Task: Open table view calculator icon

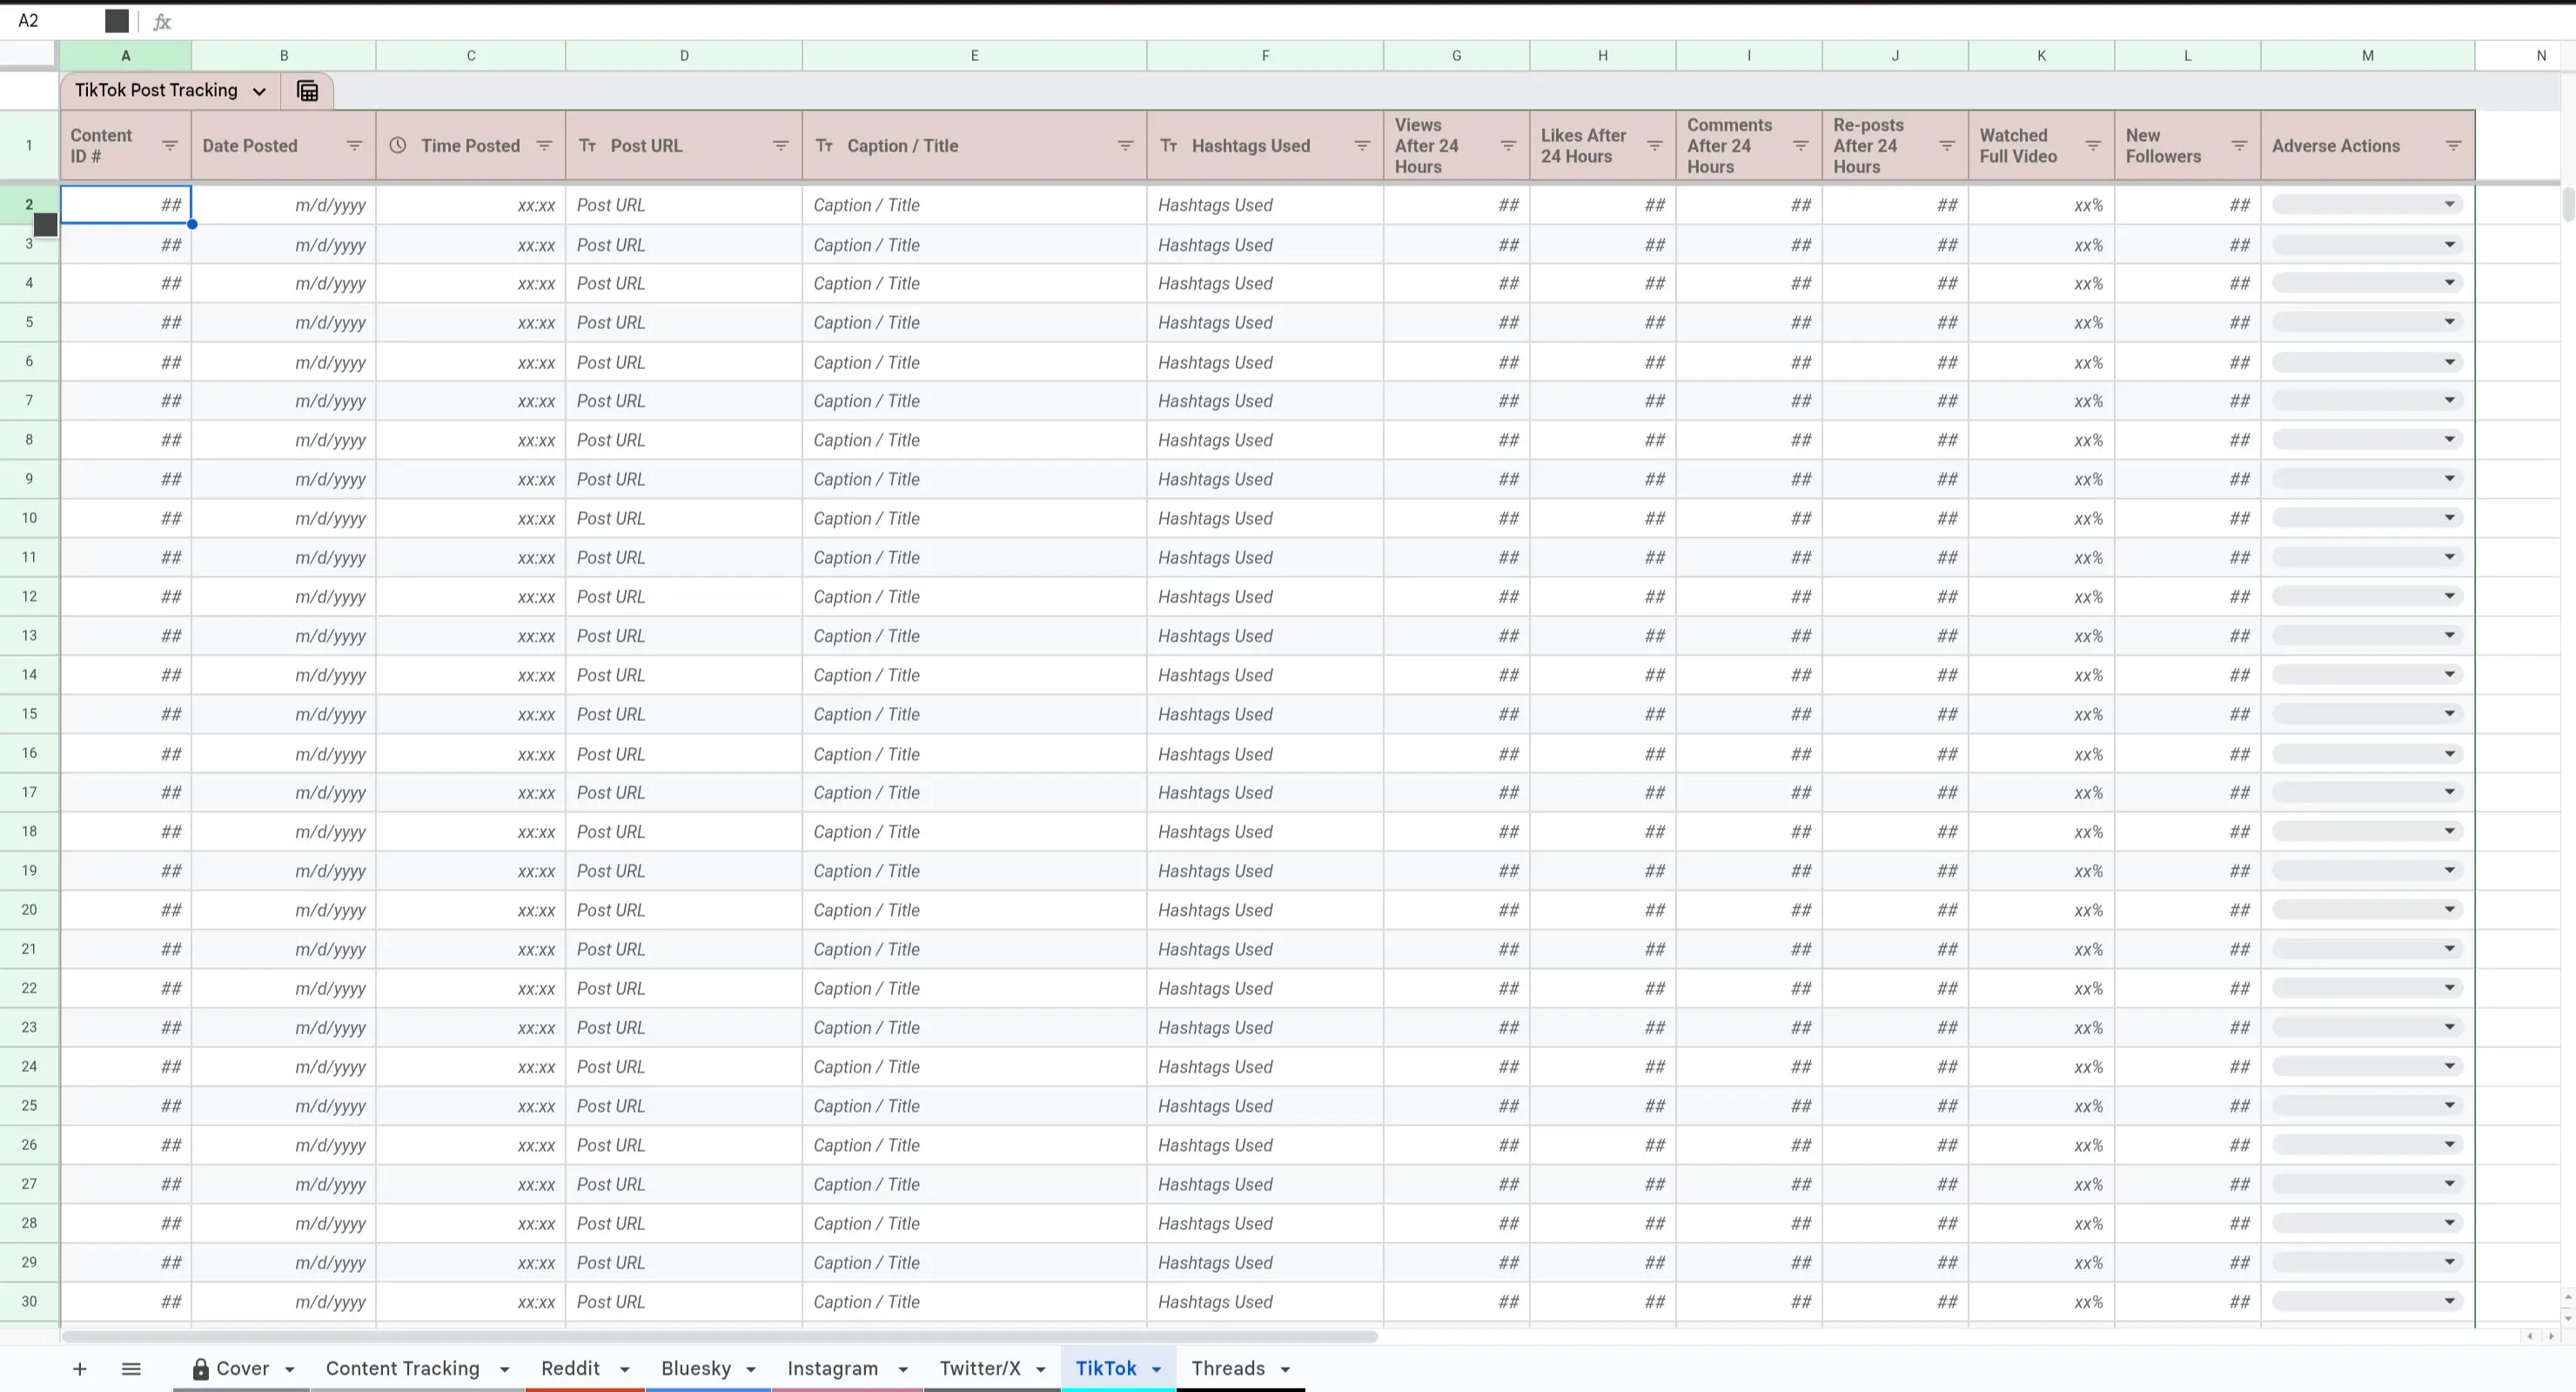Action: (308, 91)
